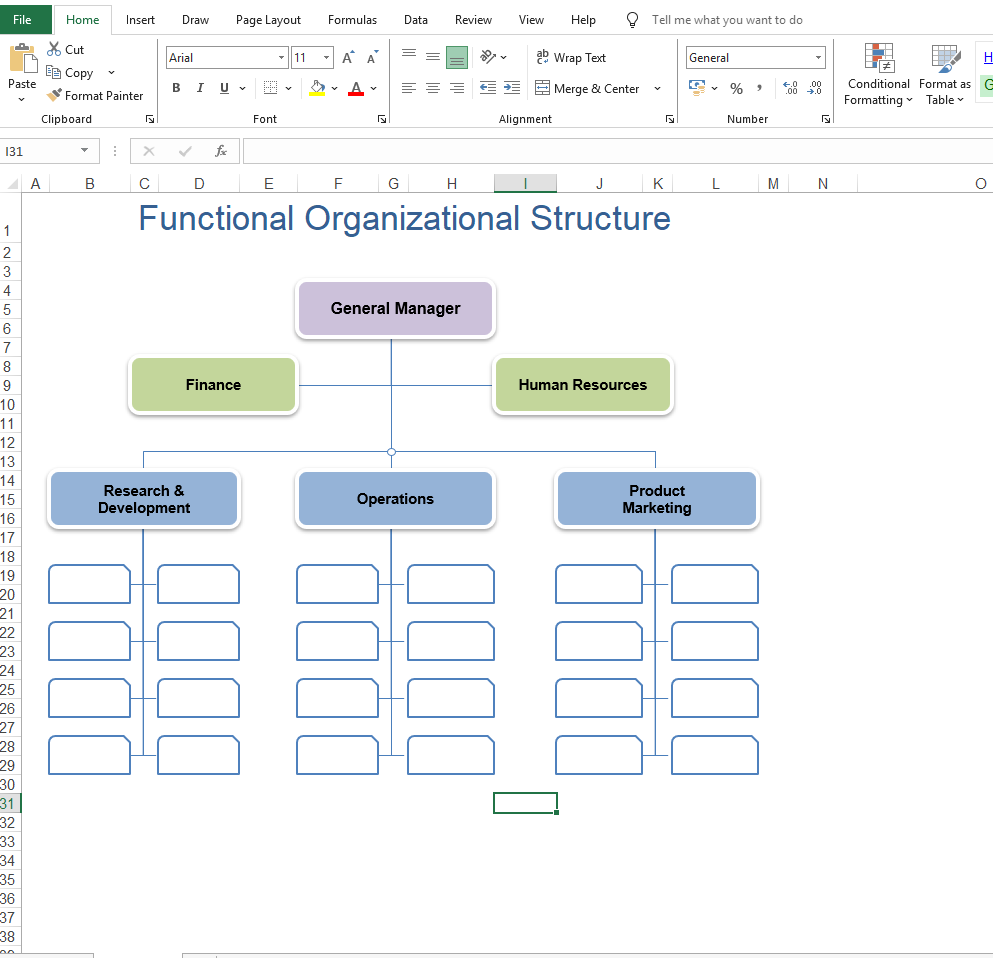The image size is (993, 958).
Task: Open the Clipboard dialog launcher
Action: pos(150,119)
